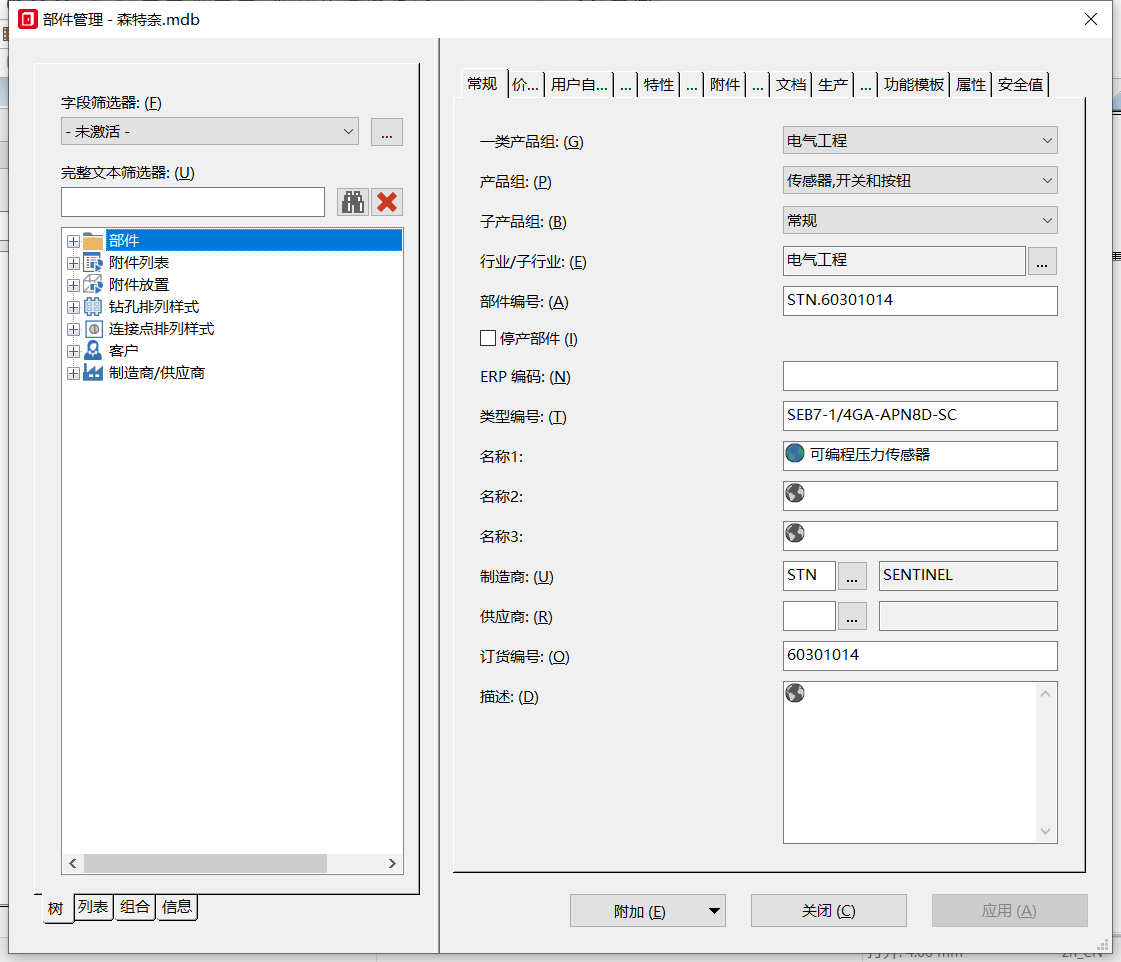Switch to the 文档 tab

pos(791,85)
